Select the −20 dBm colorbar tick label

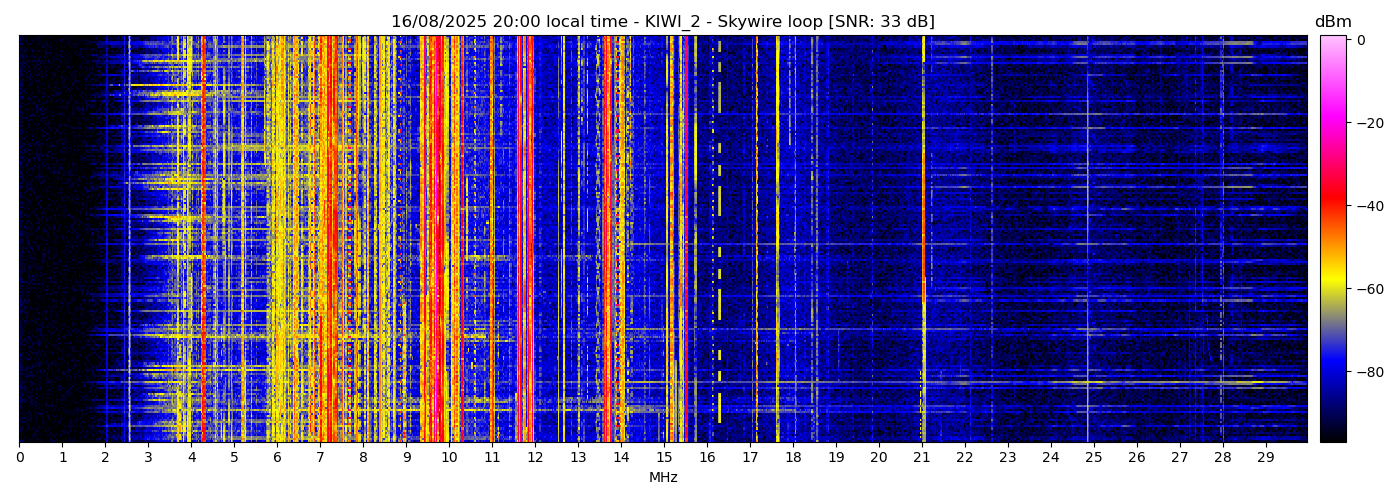pyautogui.click(x=1369, y=123)
